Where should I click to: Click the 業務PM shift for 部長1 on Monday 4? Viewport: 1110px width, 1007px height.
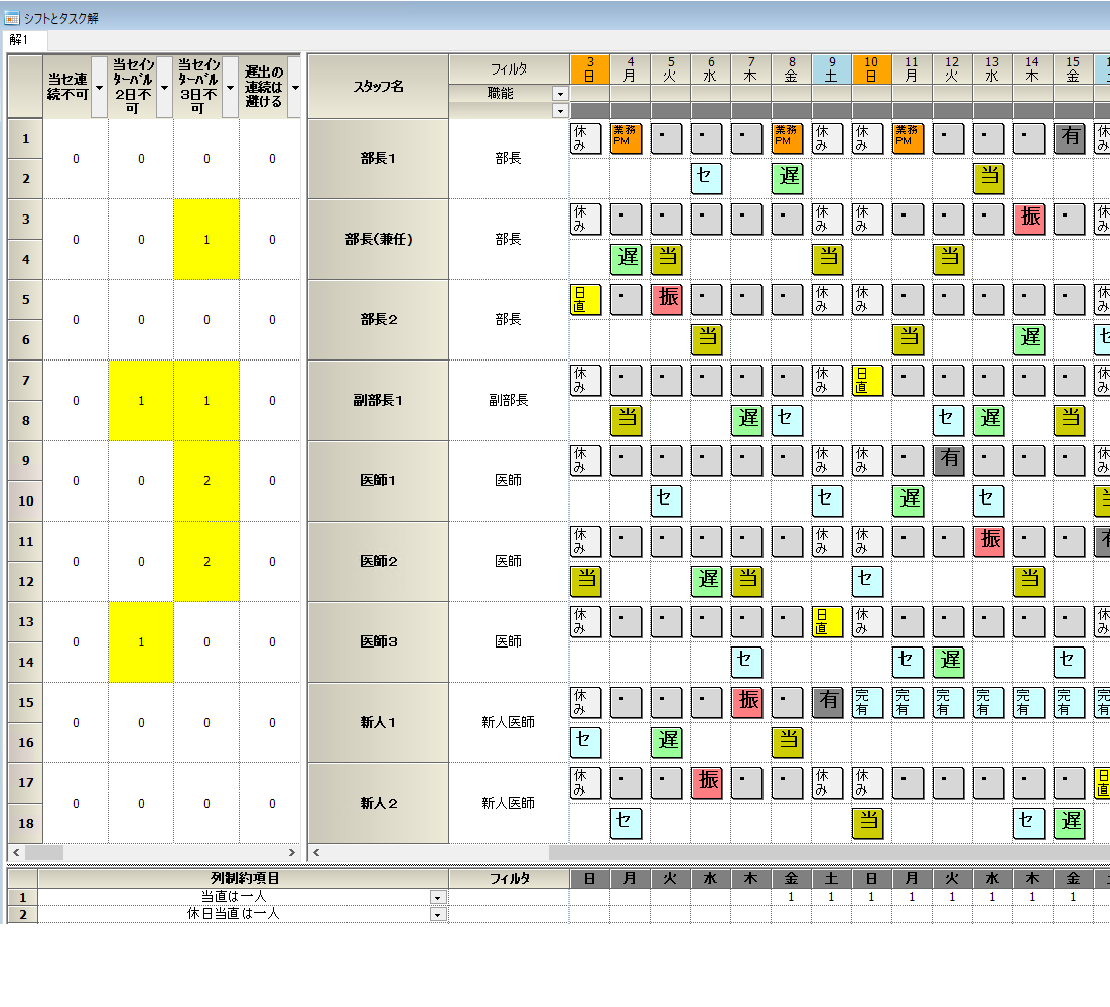click(626, 138)
